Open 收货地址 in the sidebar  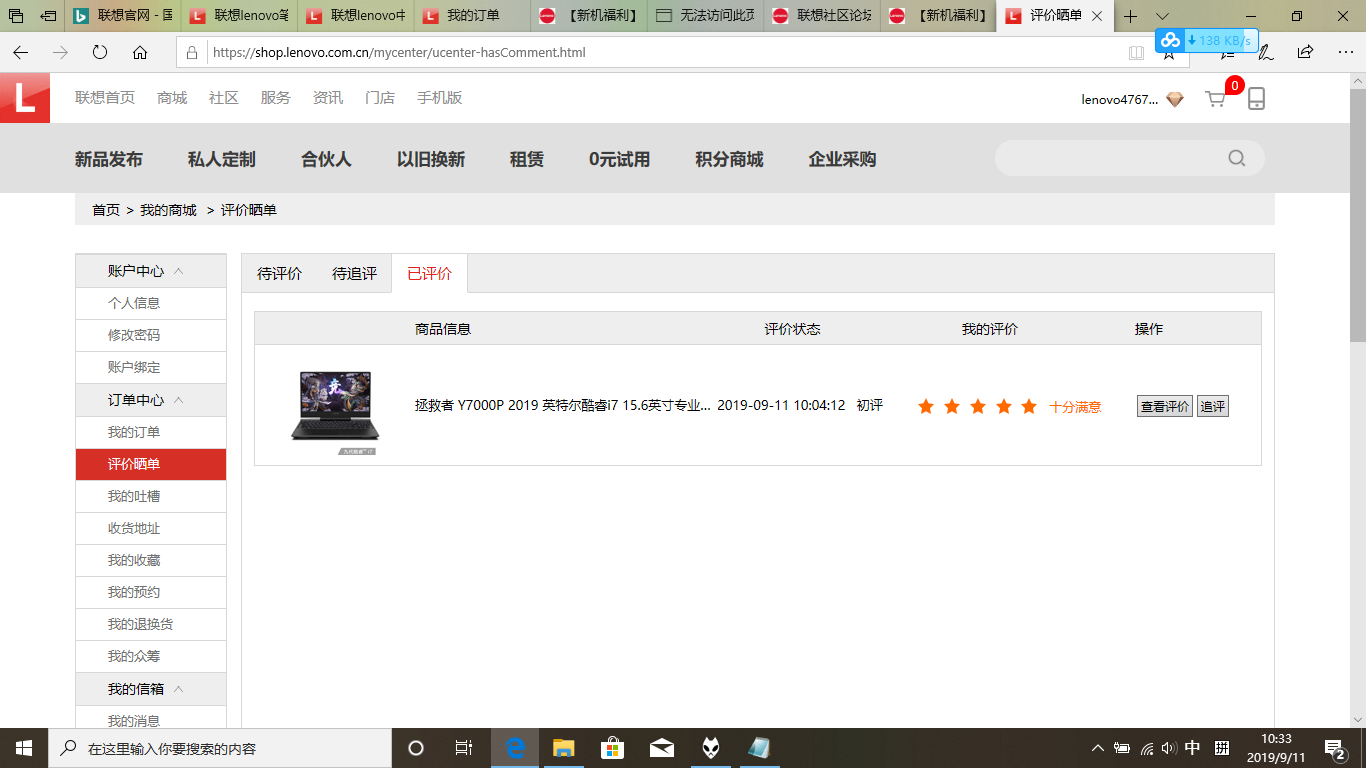click(134, 528)
